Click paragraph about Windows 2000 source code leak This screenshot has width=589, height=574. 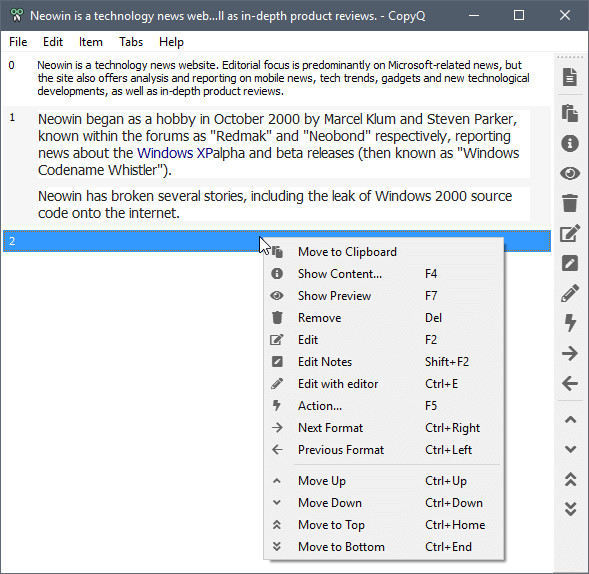[x=284, y=204]
